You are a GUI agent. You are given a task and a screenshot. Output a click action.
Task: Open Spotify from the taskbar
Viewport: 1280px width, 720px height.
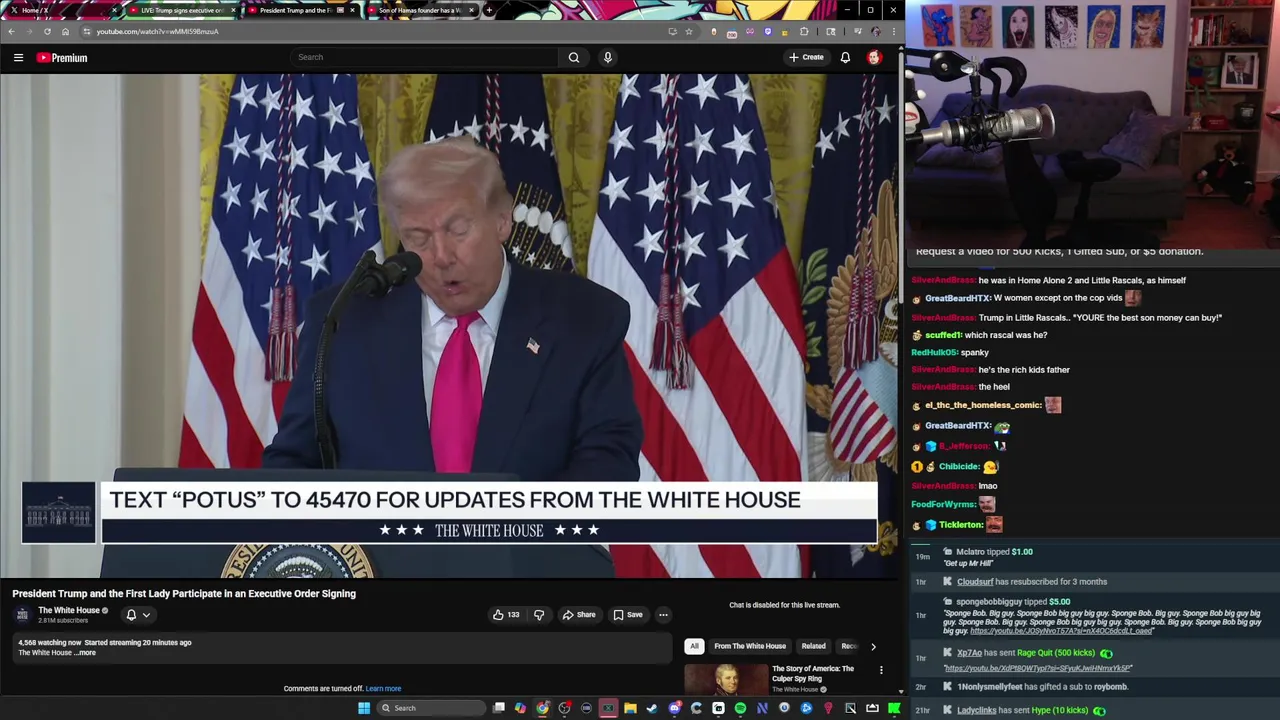740,708
